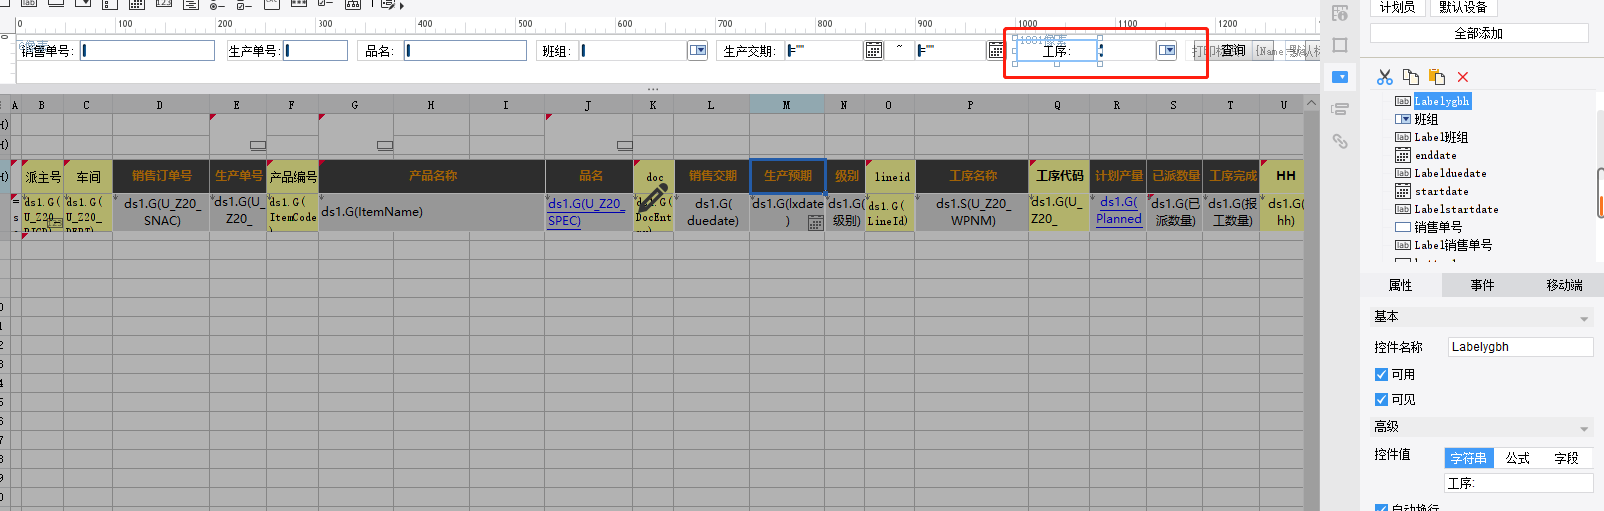Copy the selected widget
The height and width of the screenshot is (511, 1604).
(x=1410, y=77)
